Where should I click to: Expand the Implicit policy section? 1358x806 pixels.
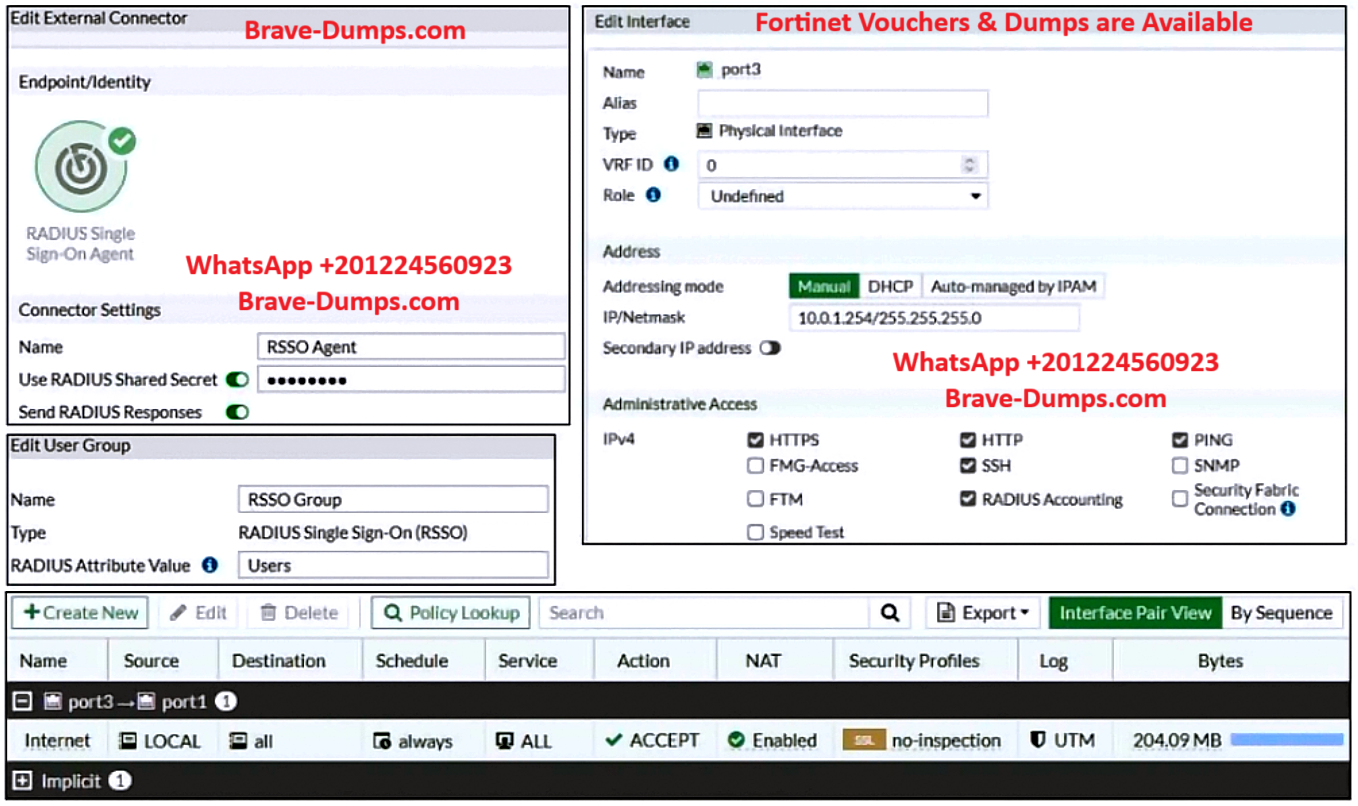coord(24,781)
